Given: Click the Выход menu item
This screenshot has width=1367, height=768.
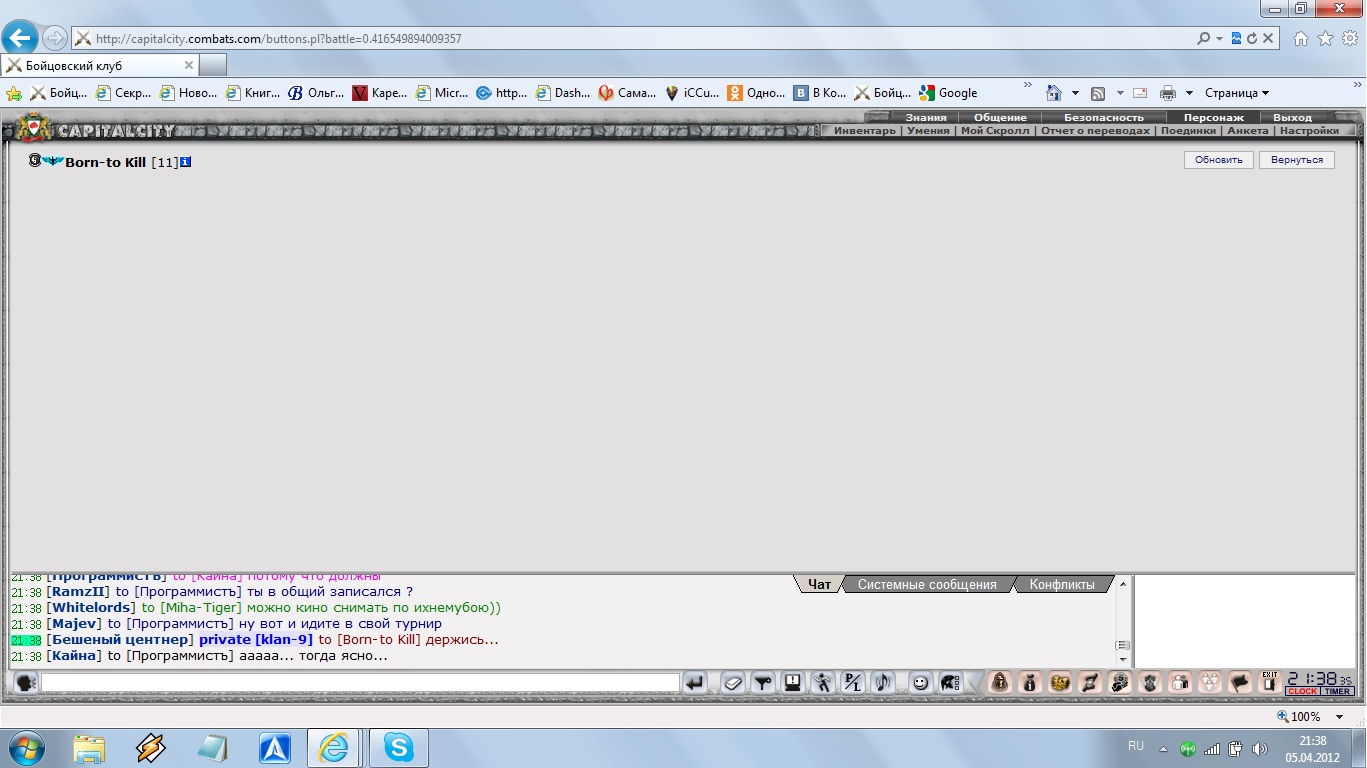Looking at the screenshot, I should click(x=1292, y=117).
